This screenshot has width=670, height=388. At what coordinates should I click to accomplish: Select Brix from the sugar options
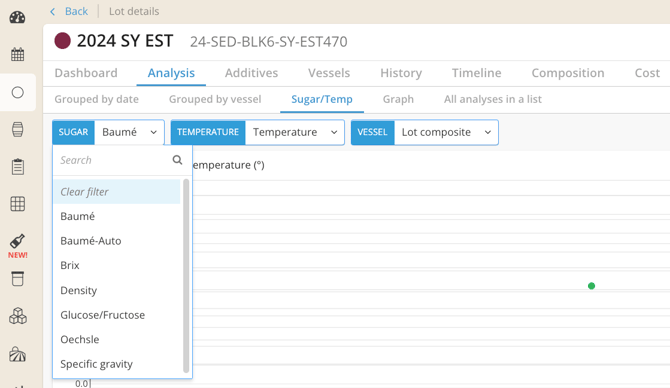[x=117, y=265]
